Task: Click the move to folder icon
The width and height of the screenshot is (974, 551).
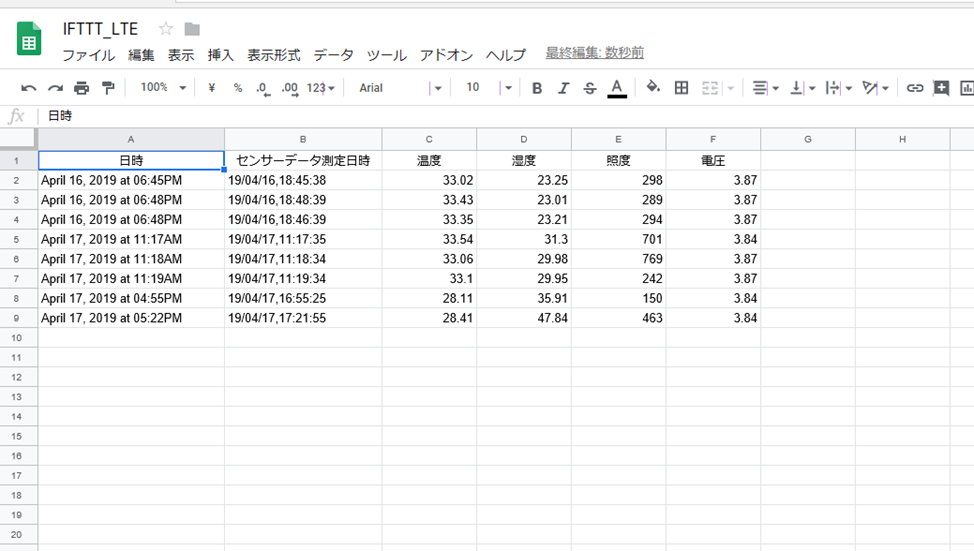Action: pos(192,29)
